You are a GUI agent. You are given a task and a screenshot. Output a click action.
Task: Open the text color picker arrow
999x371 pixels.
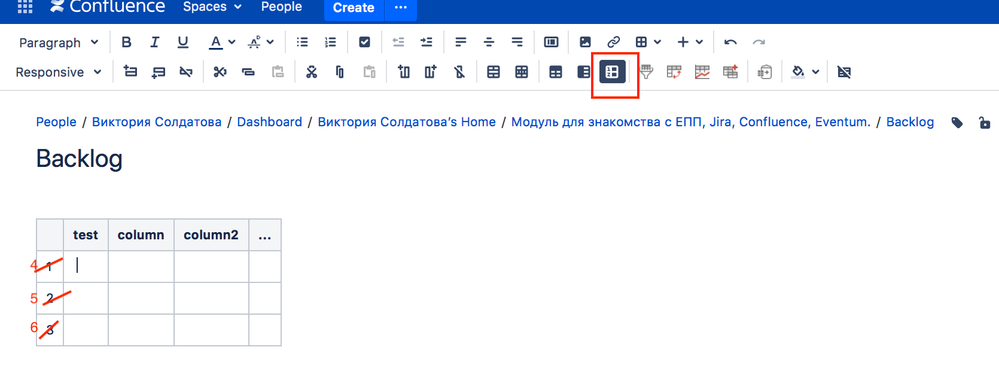pyautogui.click(x=232, y=42)
